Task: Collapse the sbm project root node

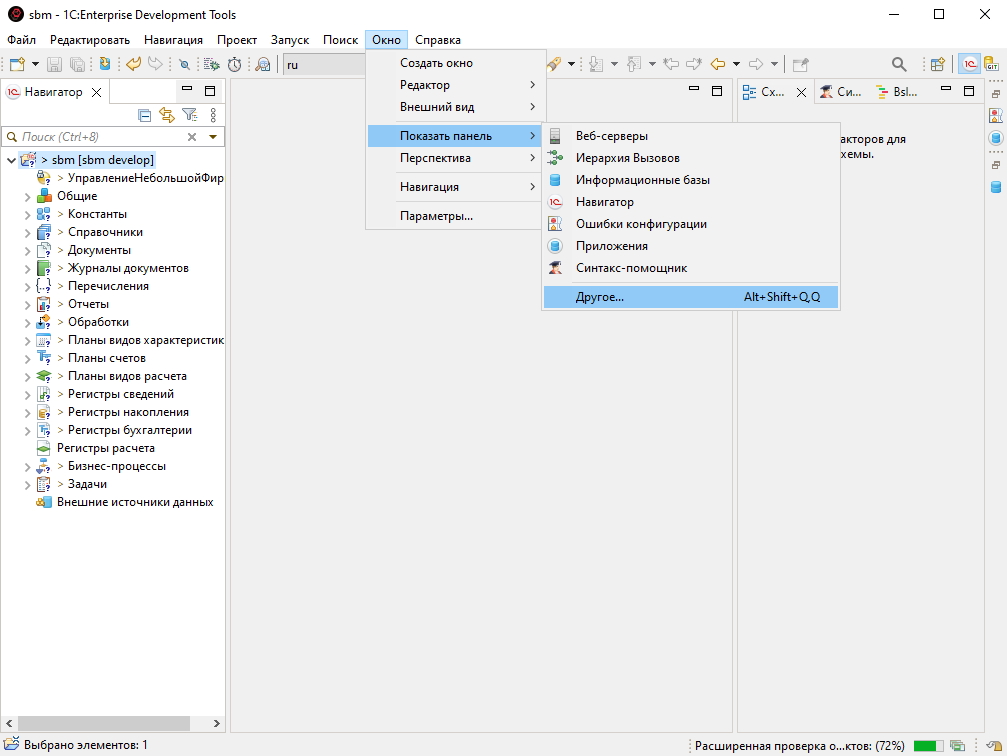Action: coord(11,161)
